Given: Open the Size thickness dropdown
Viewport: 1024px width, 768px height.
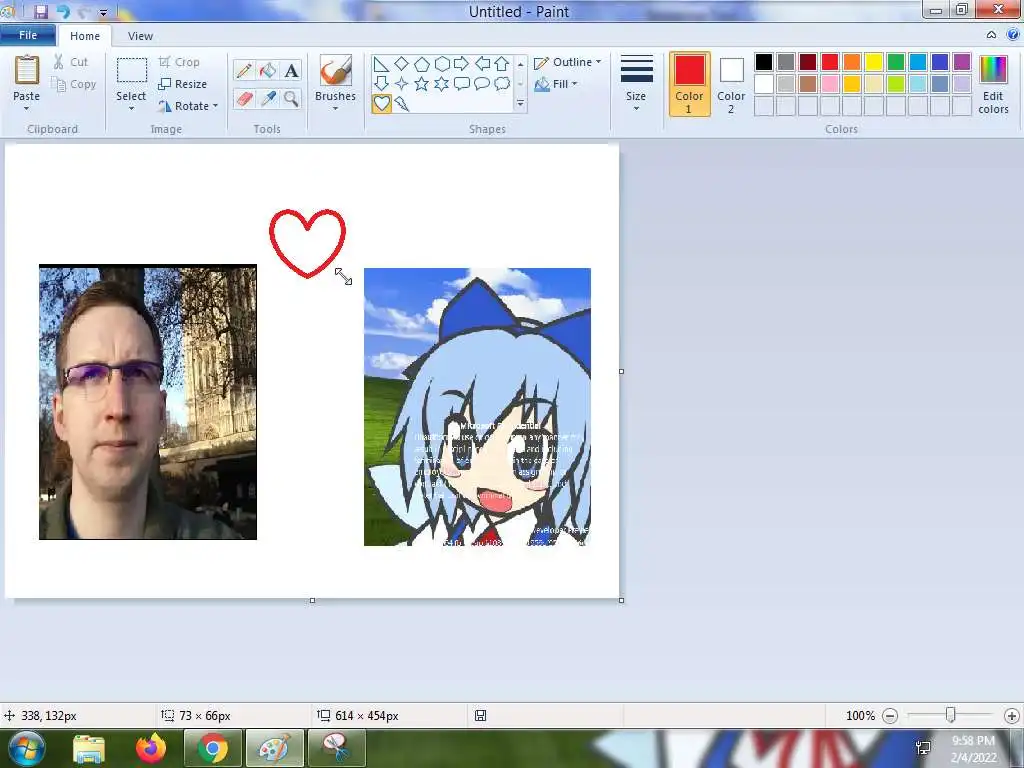Looking at the screenshot, I should pyautogui.click(x=636, y=83).
